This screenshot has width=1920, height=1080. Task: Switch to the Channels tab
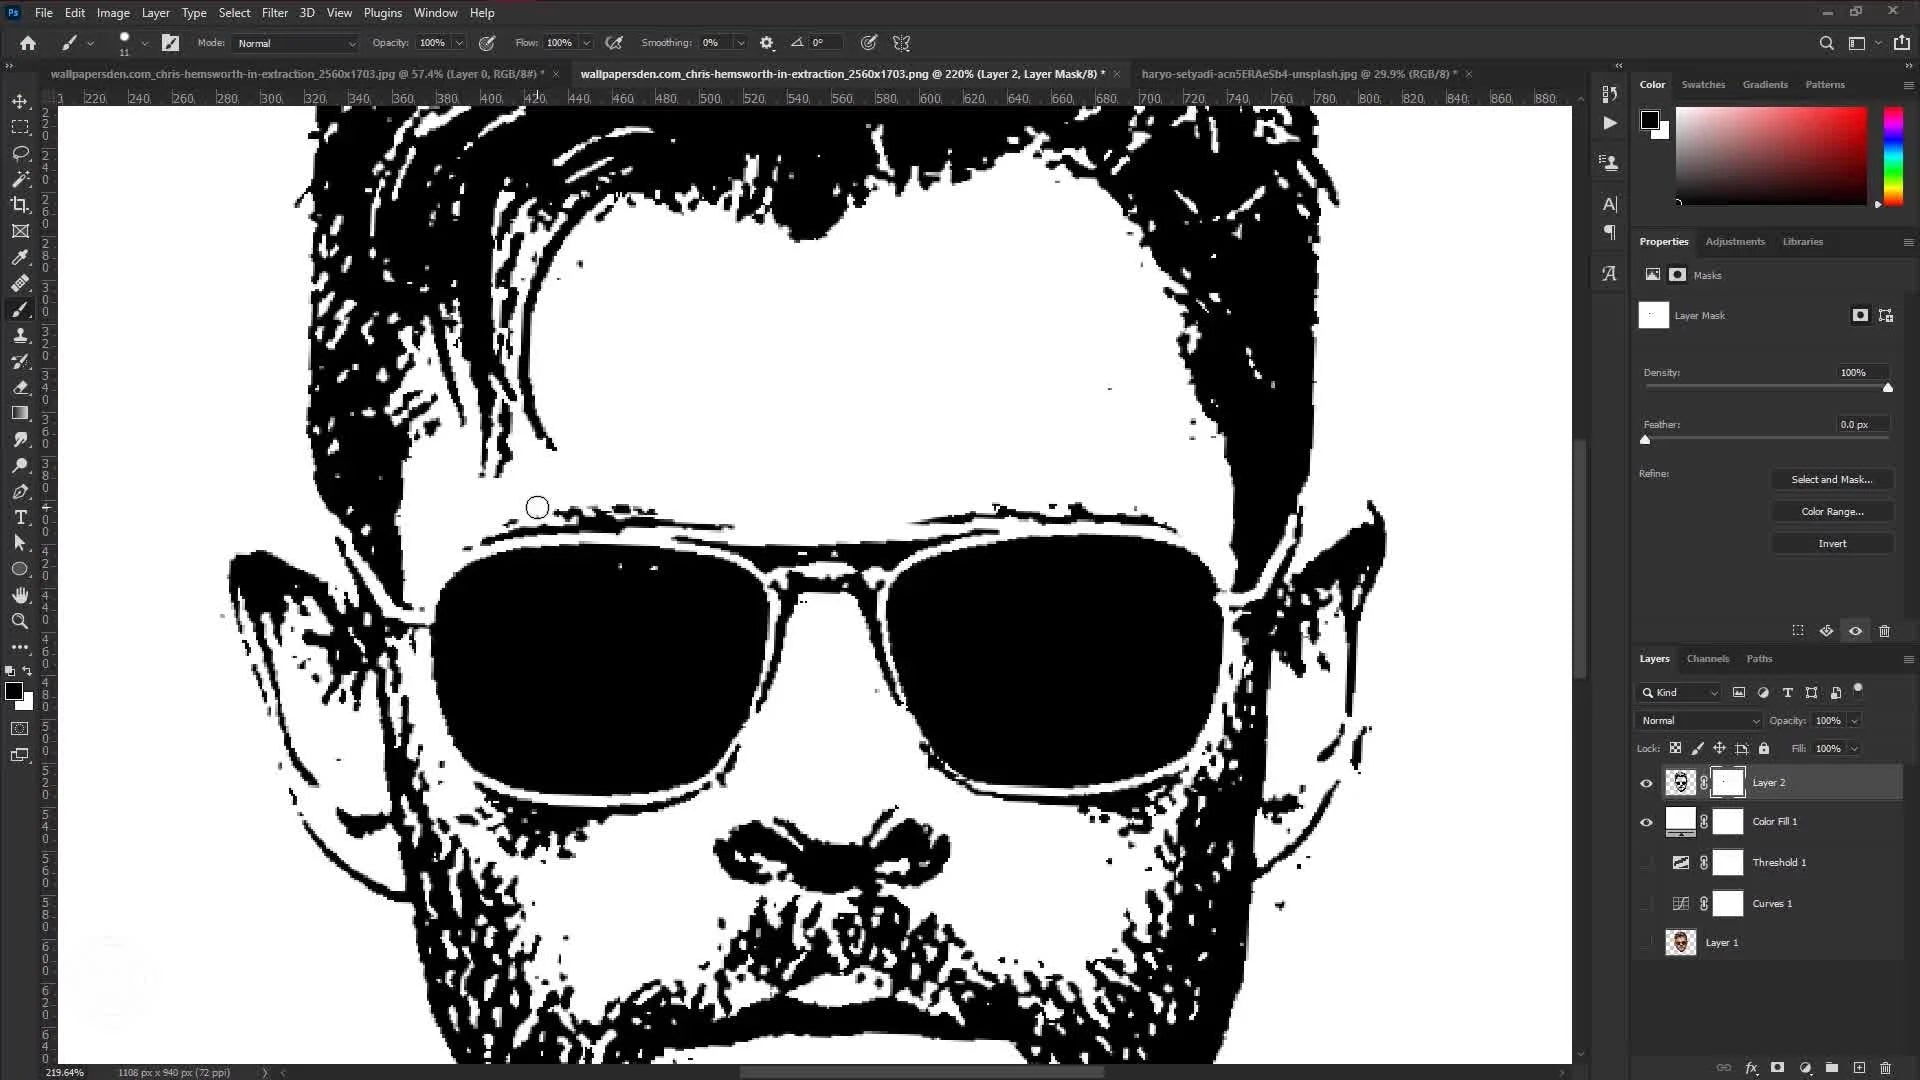click(x=1706, y=658)
